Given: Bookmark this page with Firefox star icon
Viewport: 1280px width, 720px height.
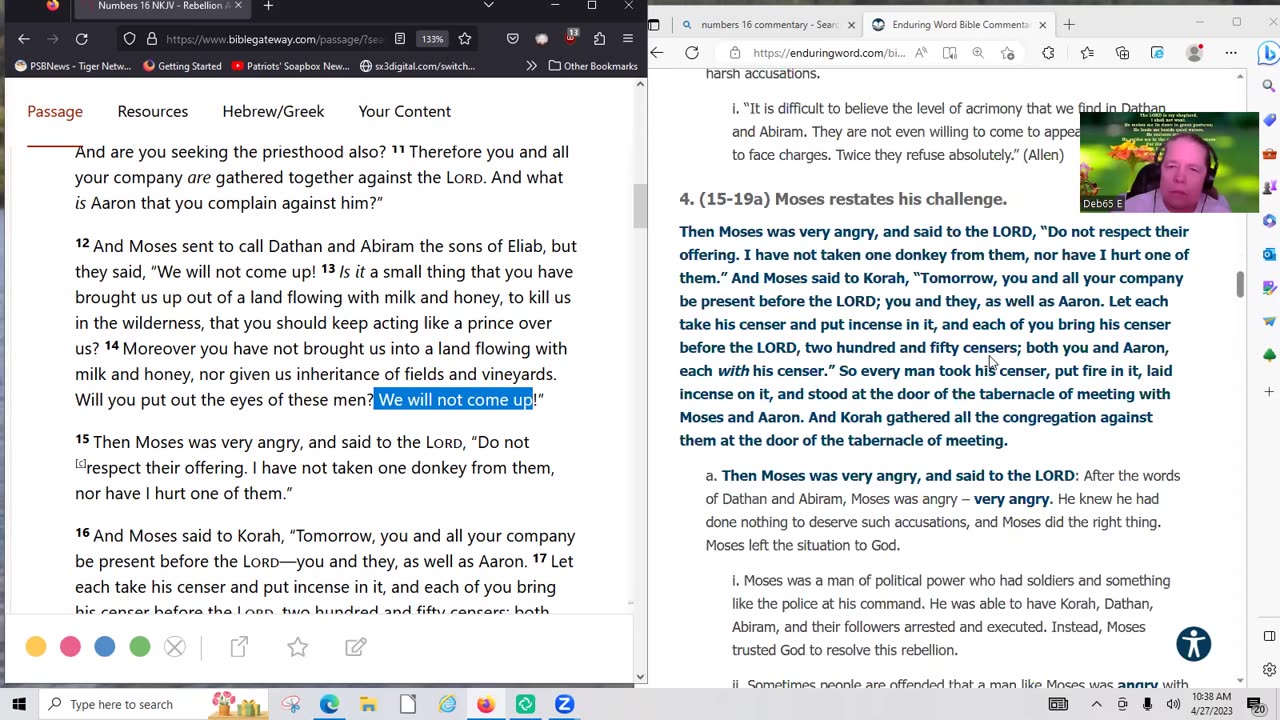Looking at the screenshot, I should (465, 39).
